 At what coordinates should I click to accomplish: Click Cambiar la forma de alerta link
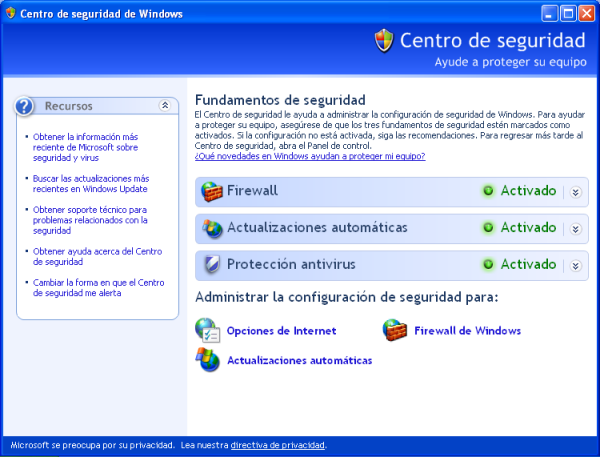click(x=84, y=288)
